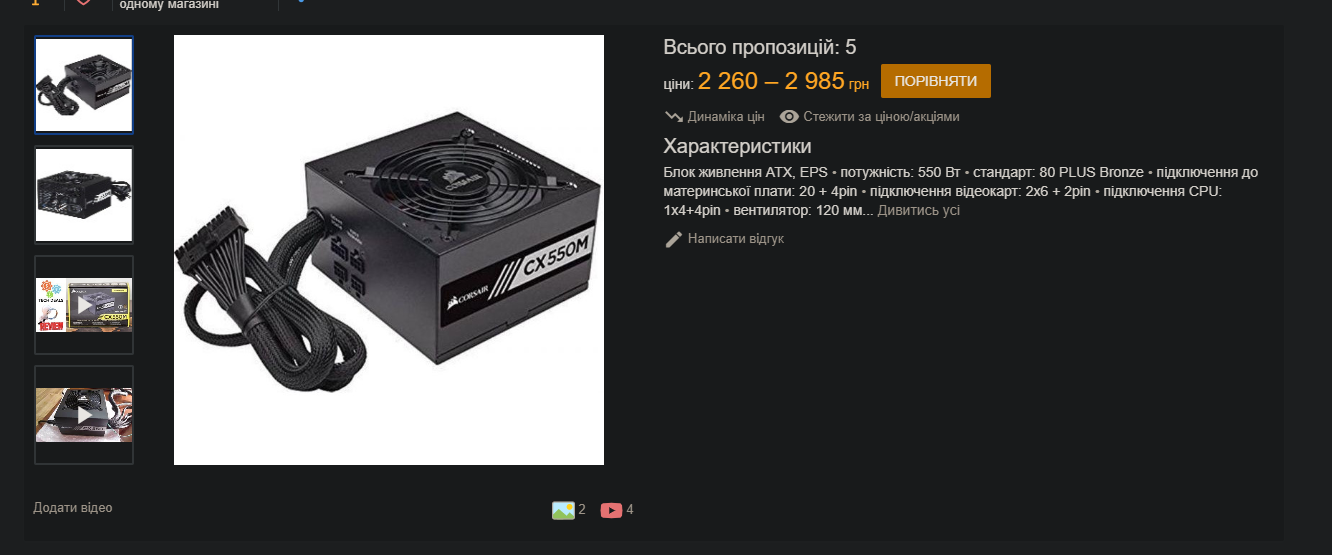The image size is (1332, 555).
Task: Select the first power supply thumbnail
Action: coord(84,85)
